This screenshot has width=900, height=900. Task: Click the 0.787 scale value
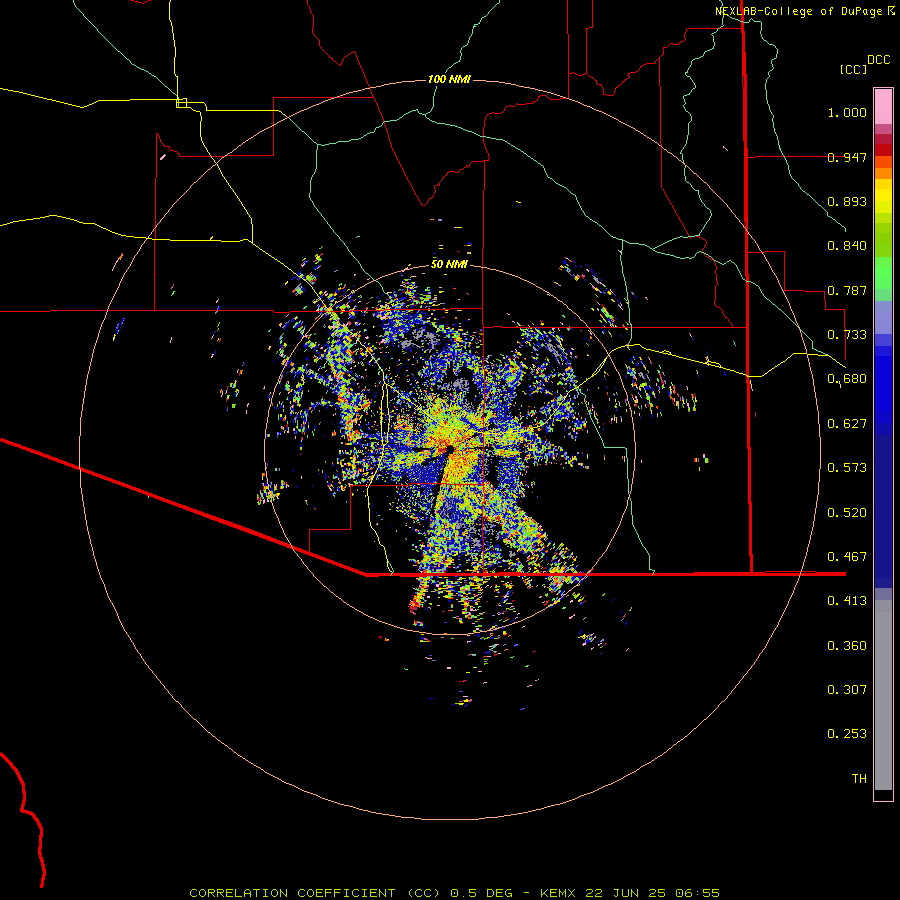coord(847,290)
